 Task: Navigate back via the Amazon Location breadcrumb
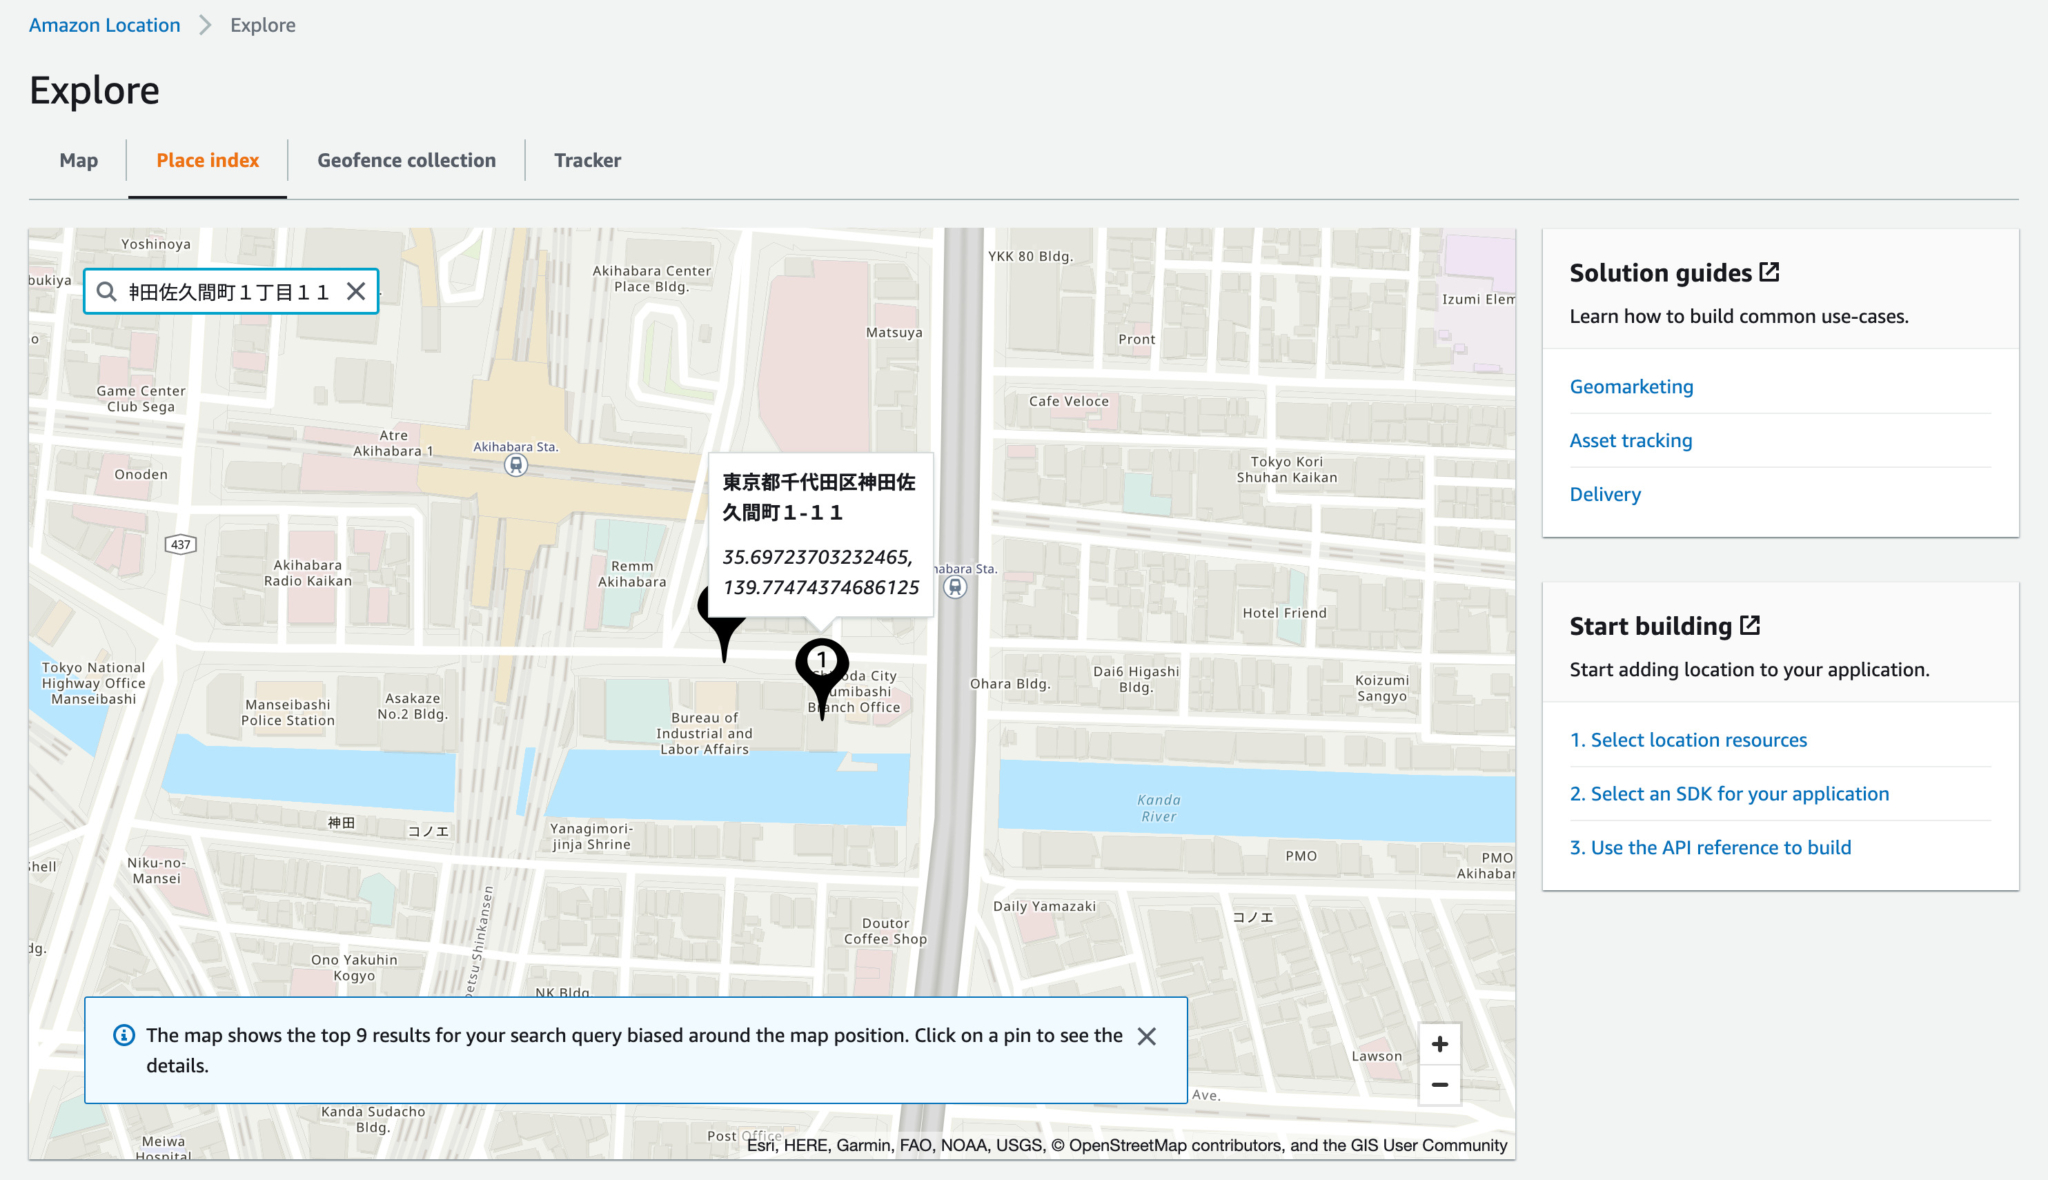coord(103,24)
